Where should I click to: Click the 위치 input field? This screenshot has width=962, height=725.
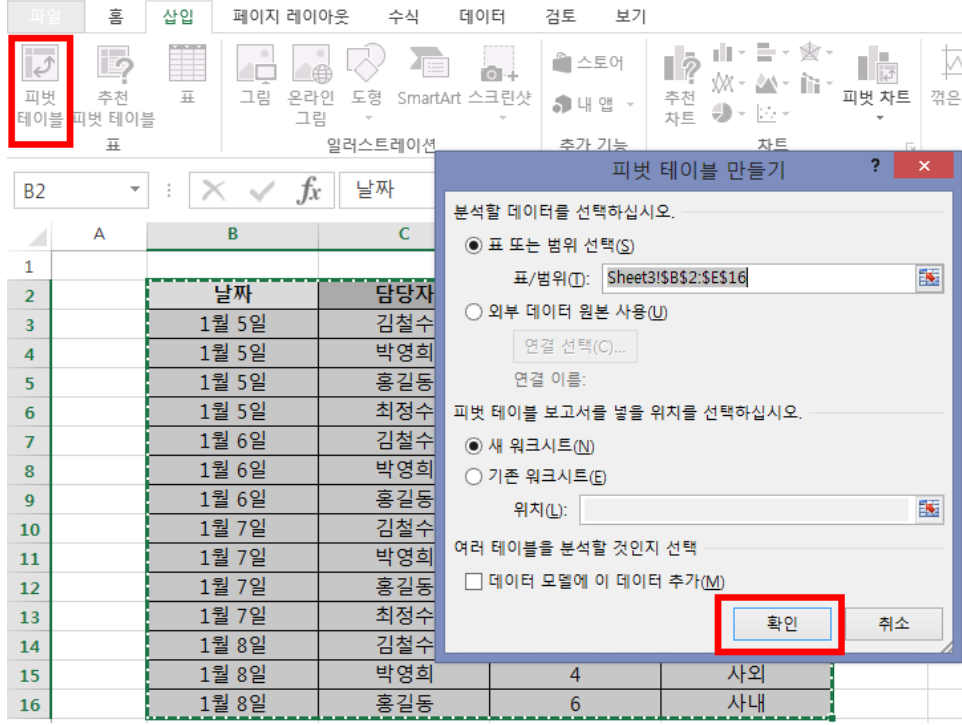(x=748, y=510)
